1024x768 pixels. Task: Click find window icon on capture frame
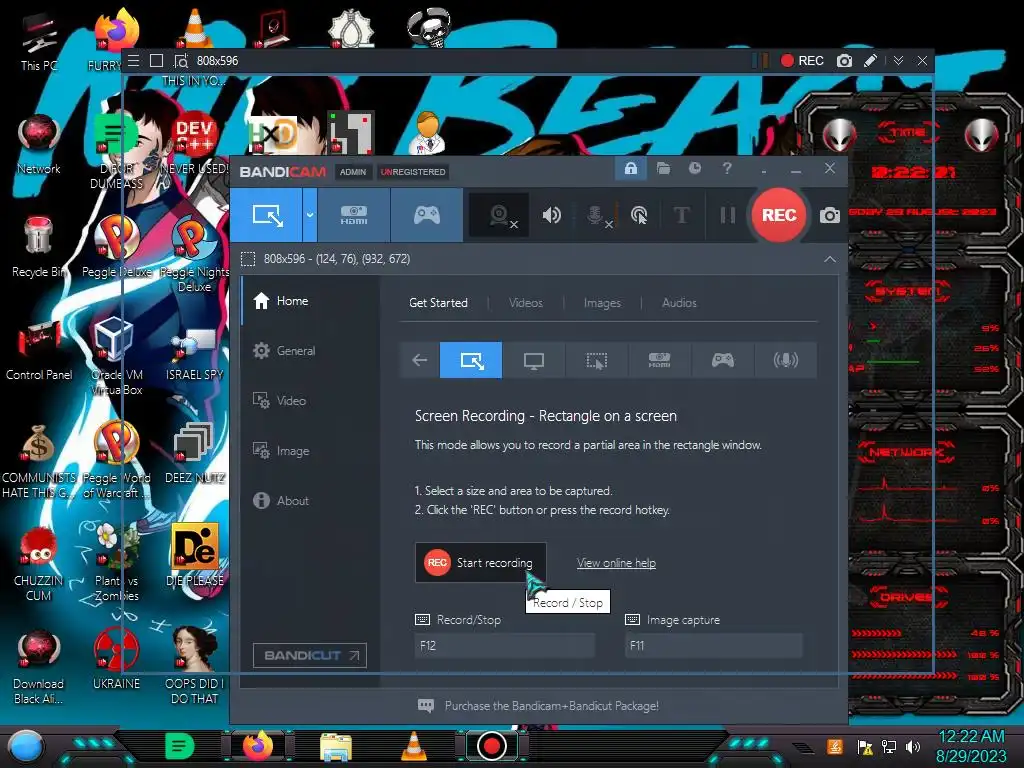pyautogui.click(x=181, y=61)
